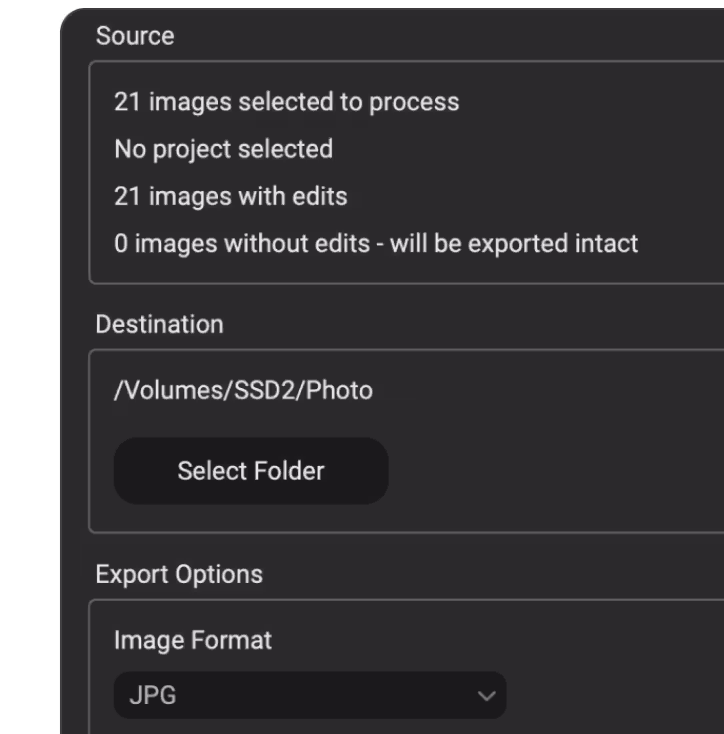The image size is (724, 734).
Task: Click the /Volumes/SSD2/Photo destination path
Action: point(243,390)
